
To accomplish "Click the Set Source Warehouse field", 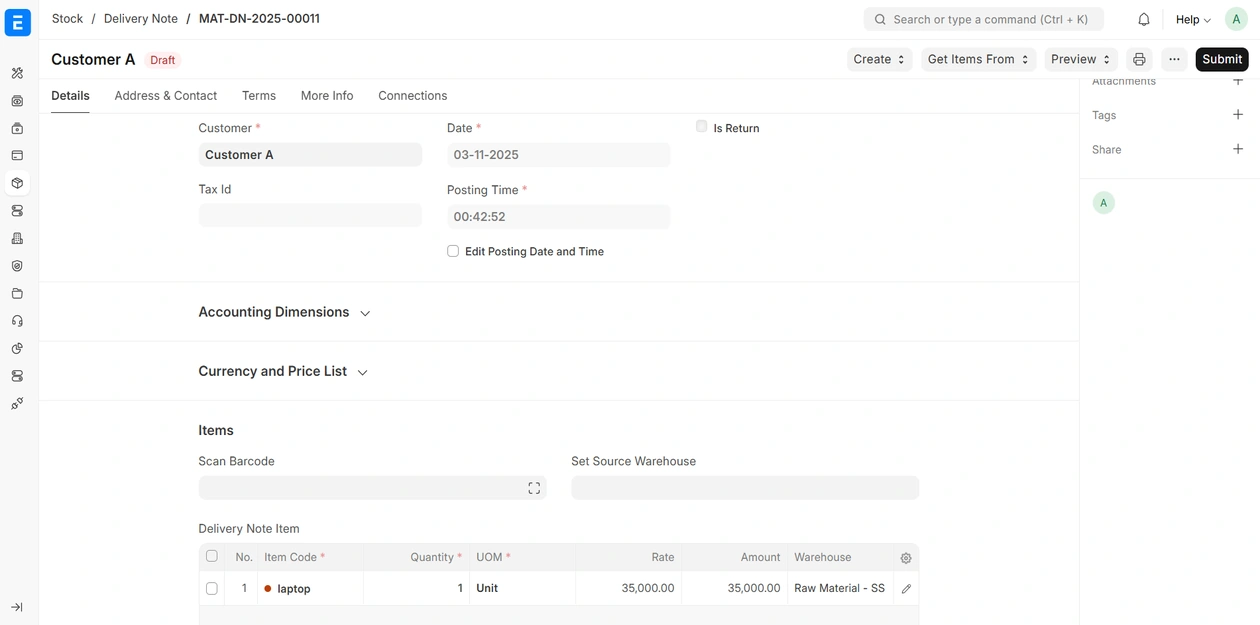I will coord(744,488).
